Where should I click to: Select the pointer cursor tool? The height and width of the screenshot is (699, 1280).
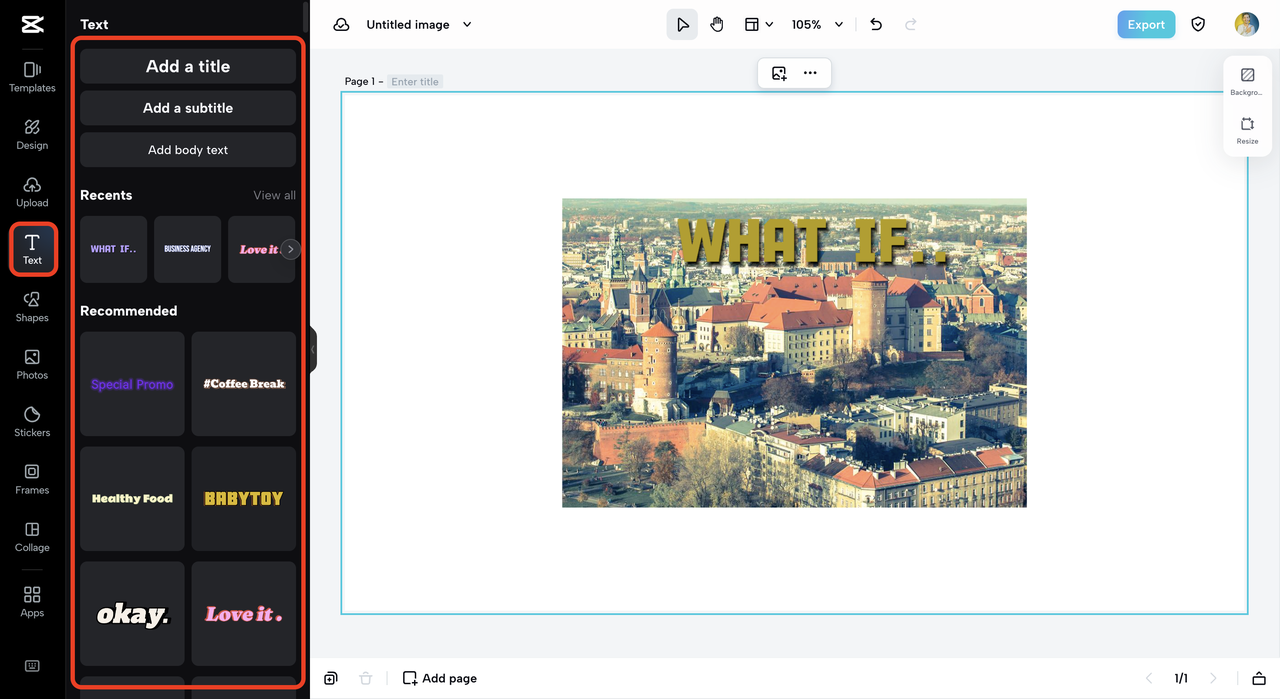[x=682, y=25]
